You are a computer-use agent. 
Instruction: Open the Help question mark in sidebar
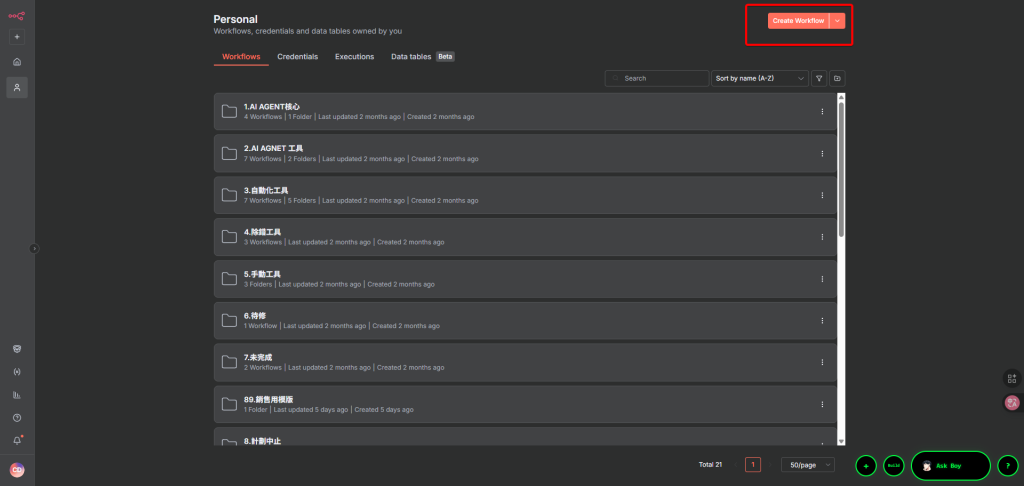point(17,417)
